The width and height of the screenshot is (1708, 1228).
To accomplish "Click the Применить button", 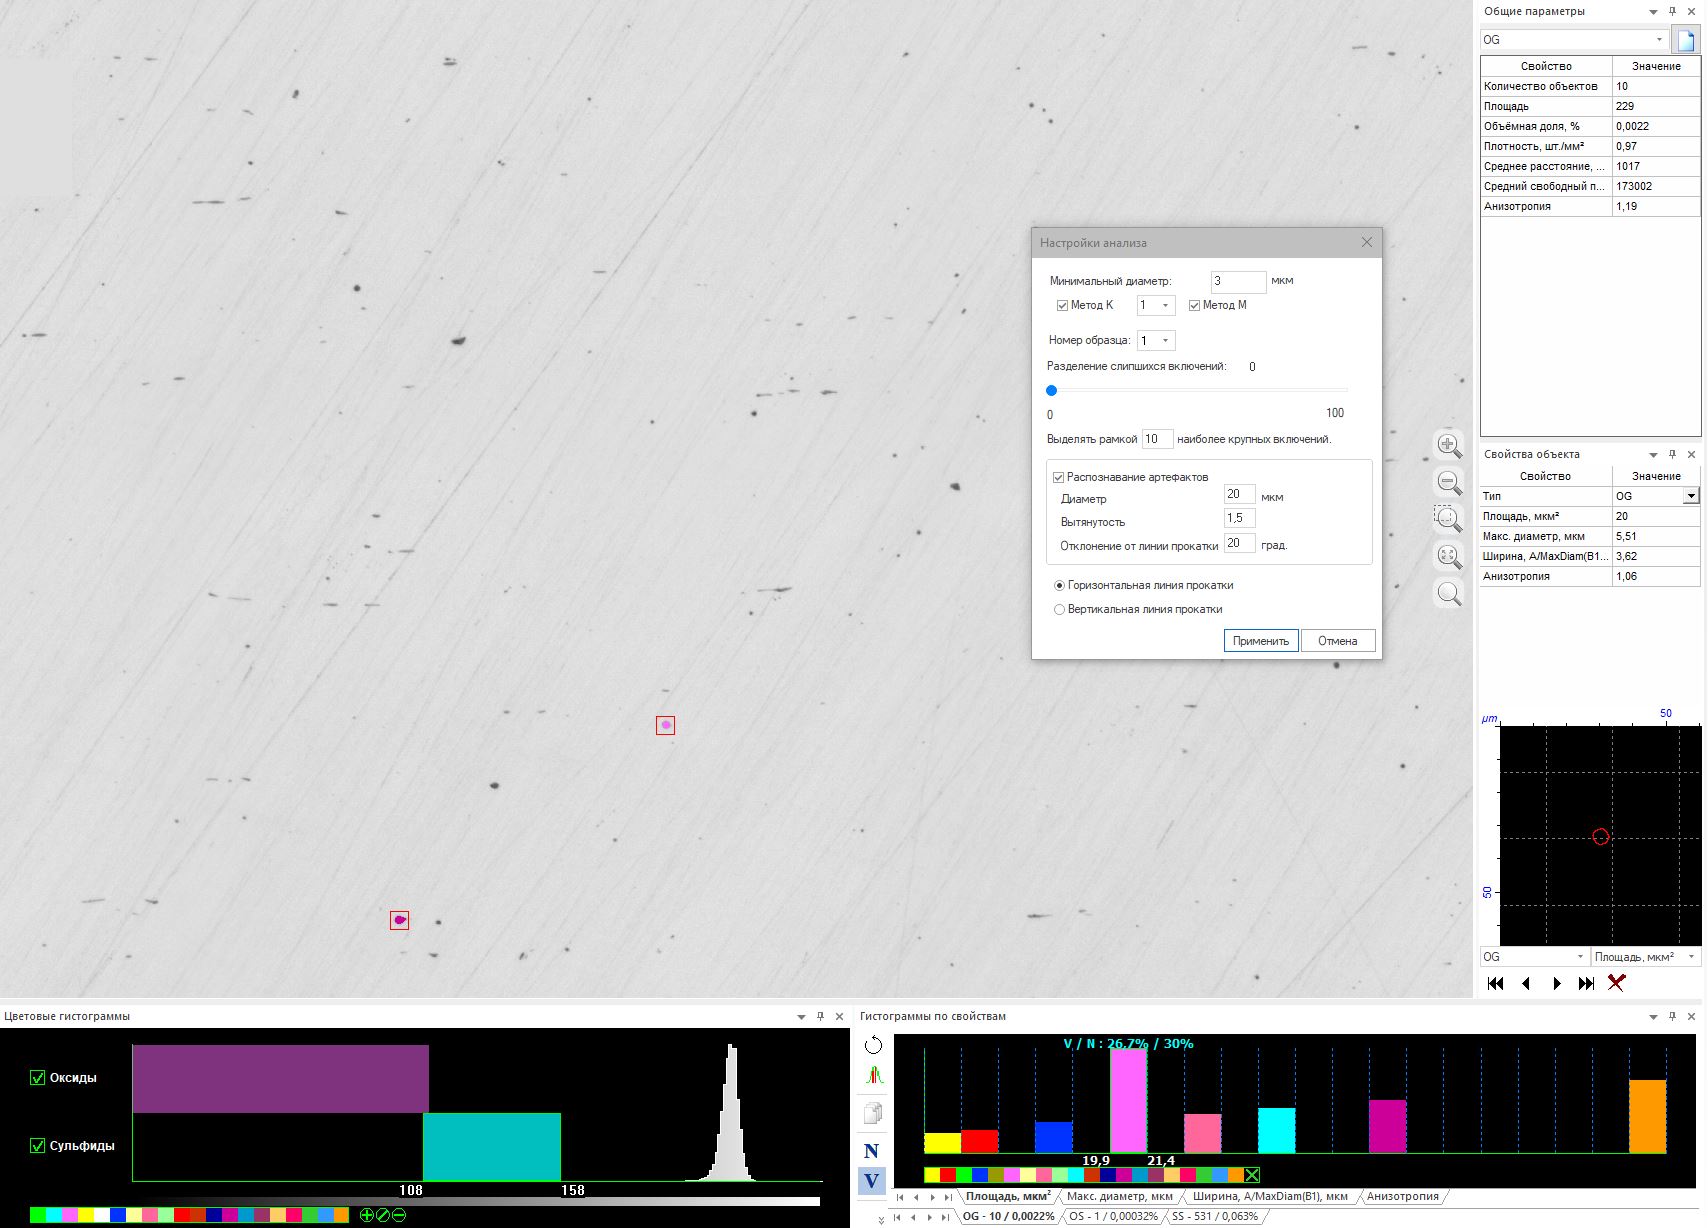I will click(1260, 641).
